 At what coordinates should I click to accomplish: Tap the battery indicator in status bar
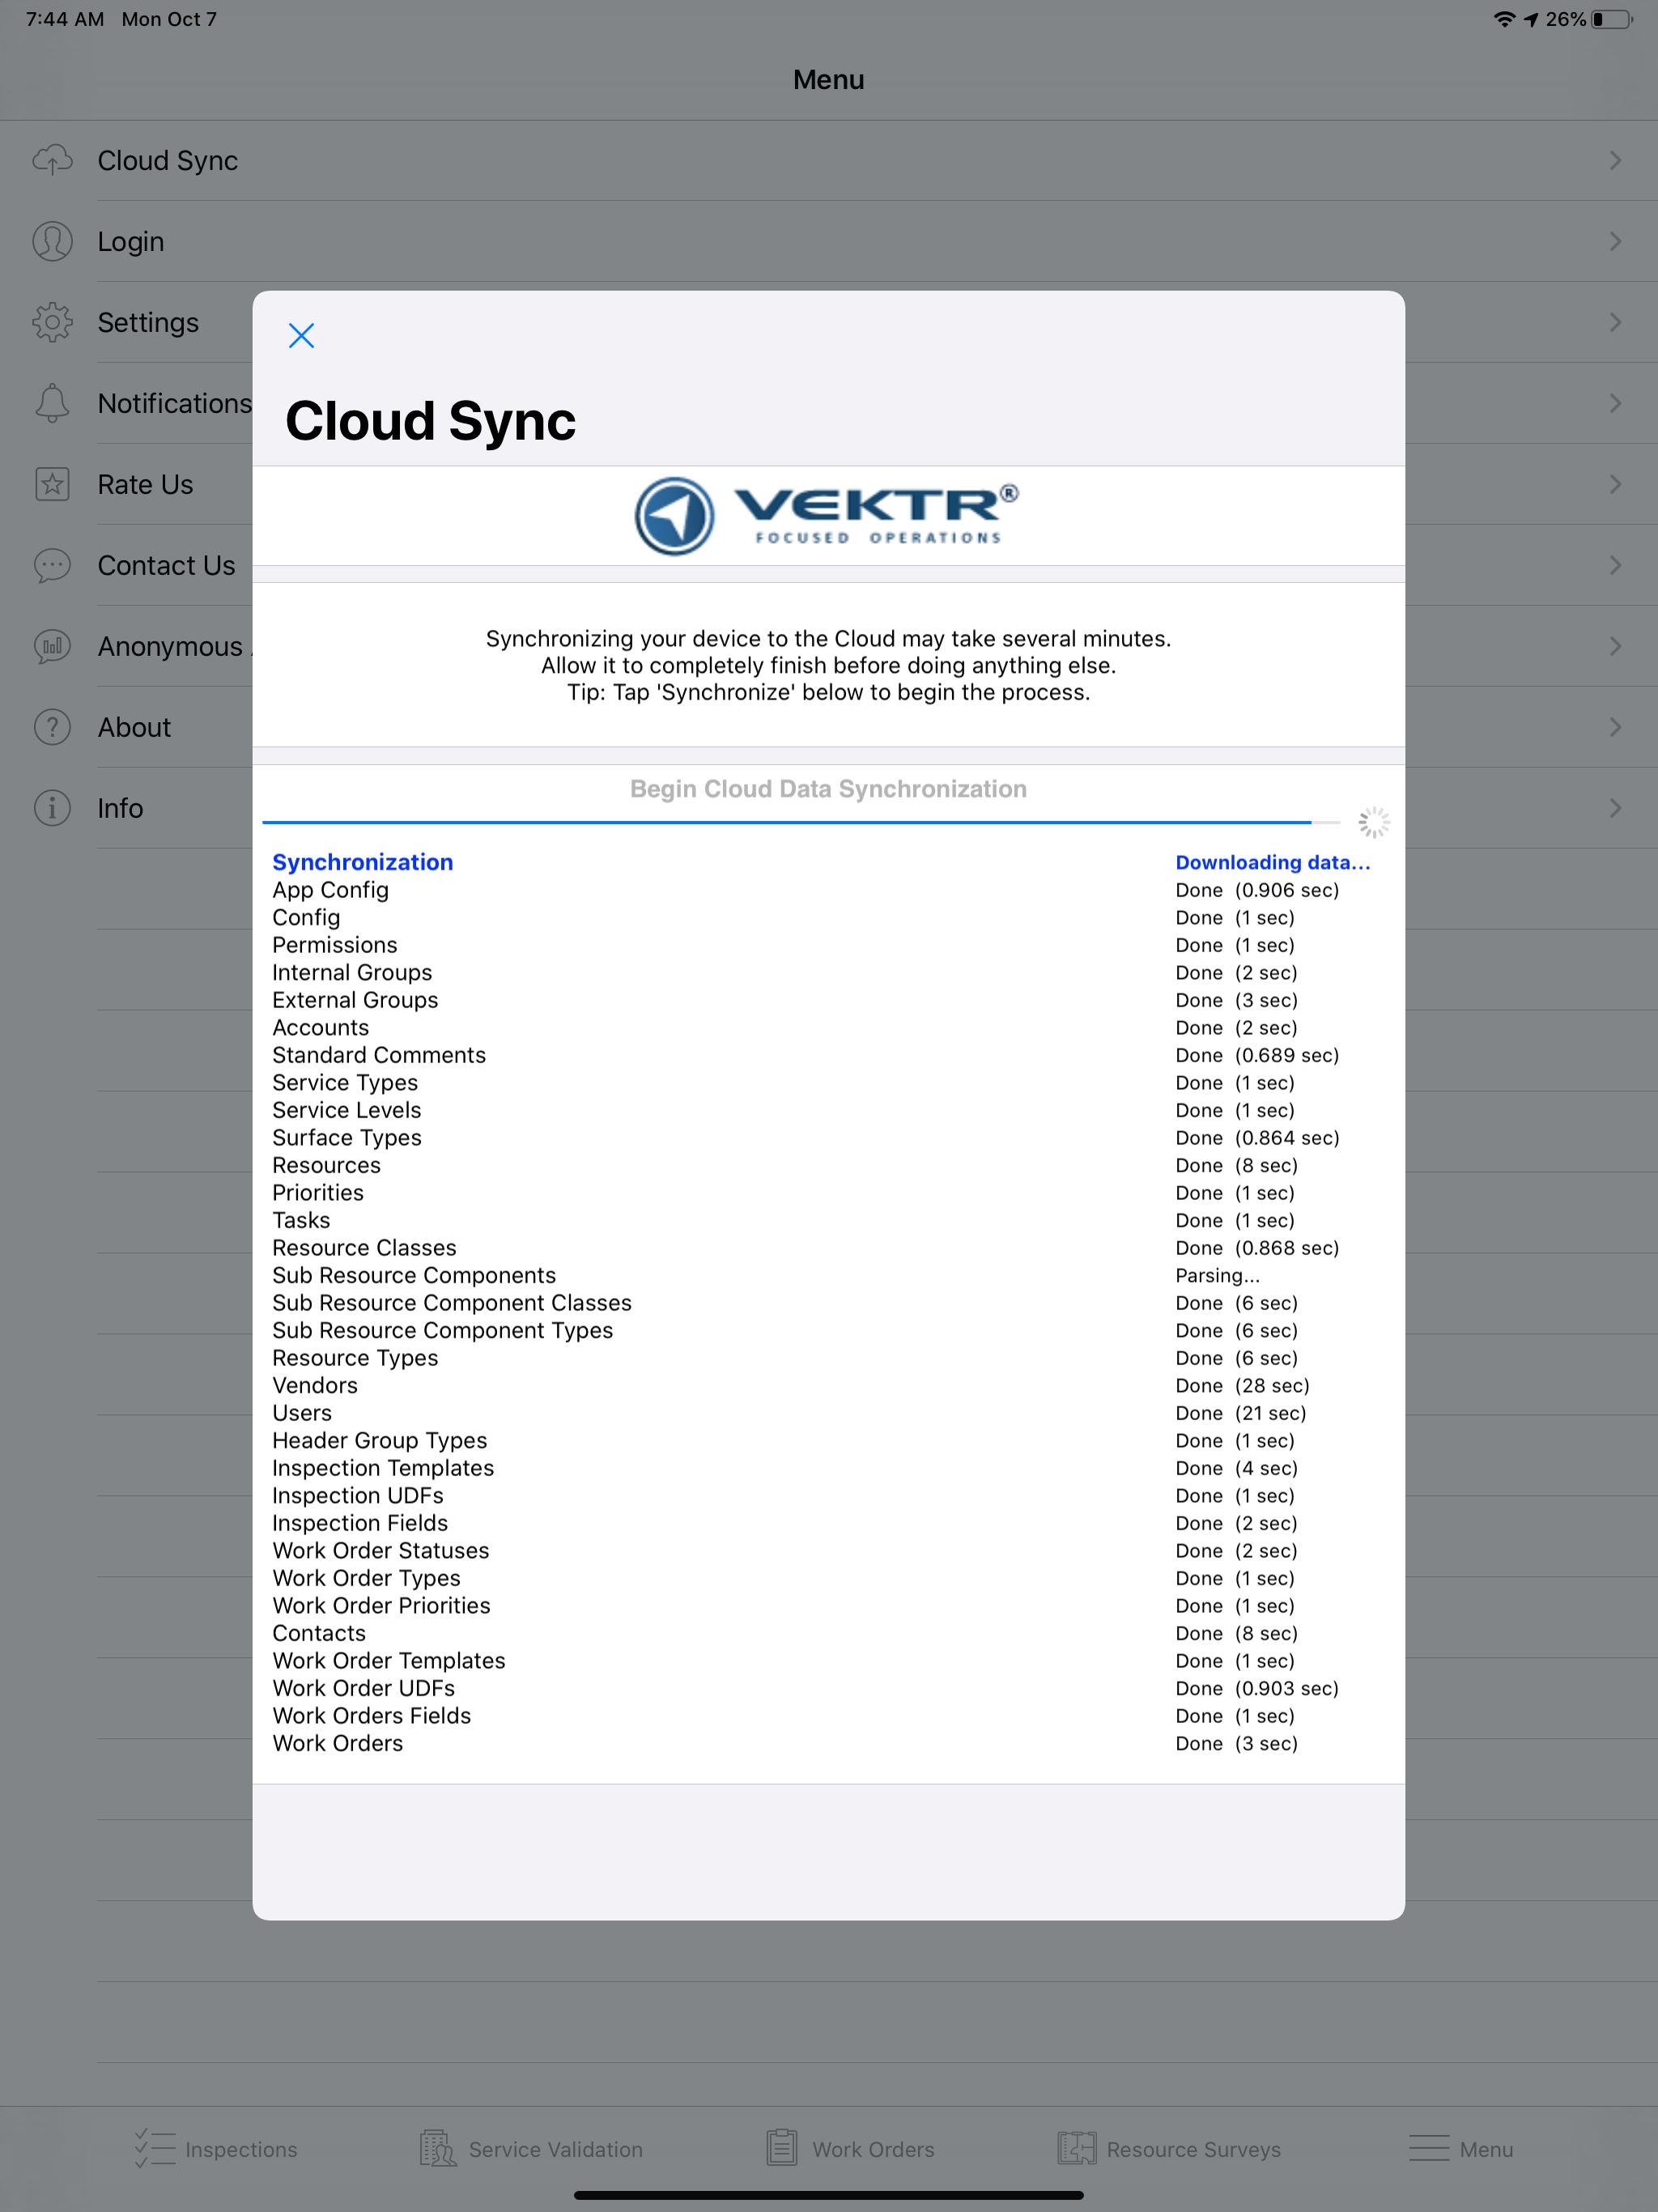click(x=1612, y=19)
